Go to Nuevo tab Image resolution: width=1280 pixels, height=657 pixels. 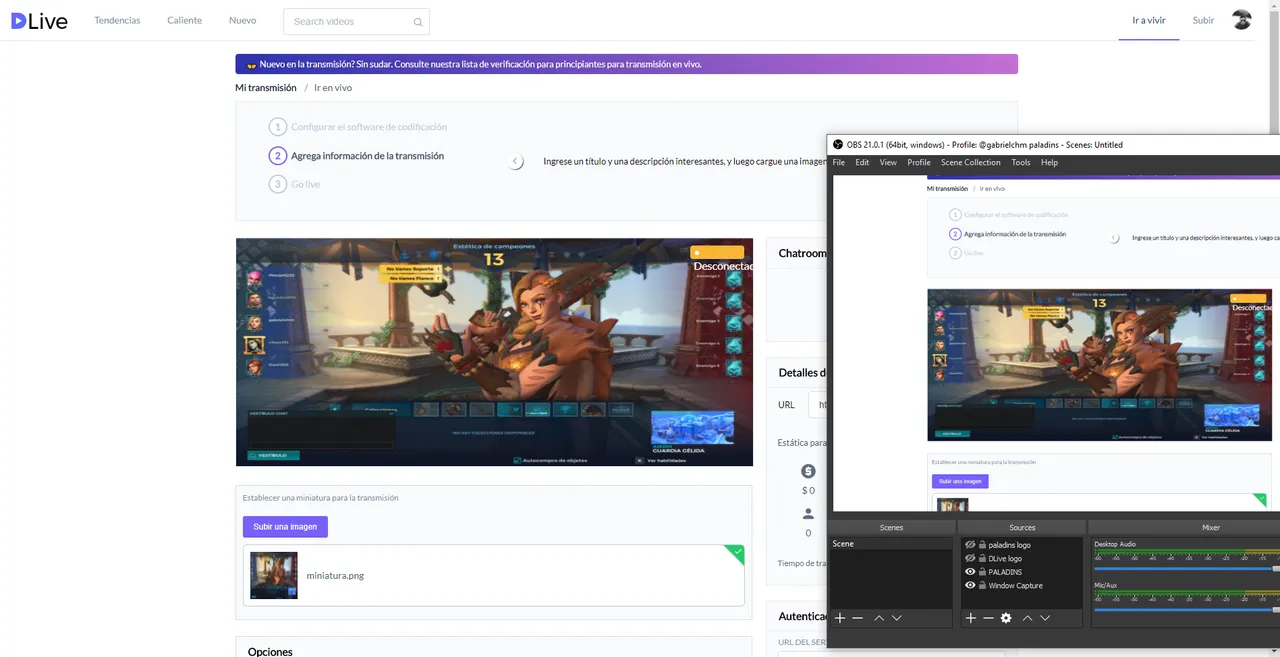[242, 20]
